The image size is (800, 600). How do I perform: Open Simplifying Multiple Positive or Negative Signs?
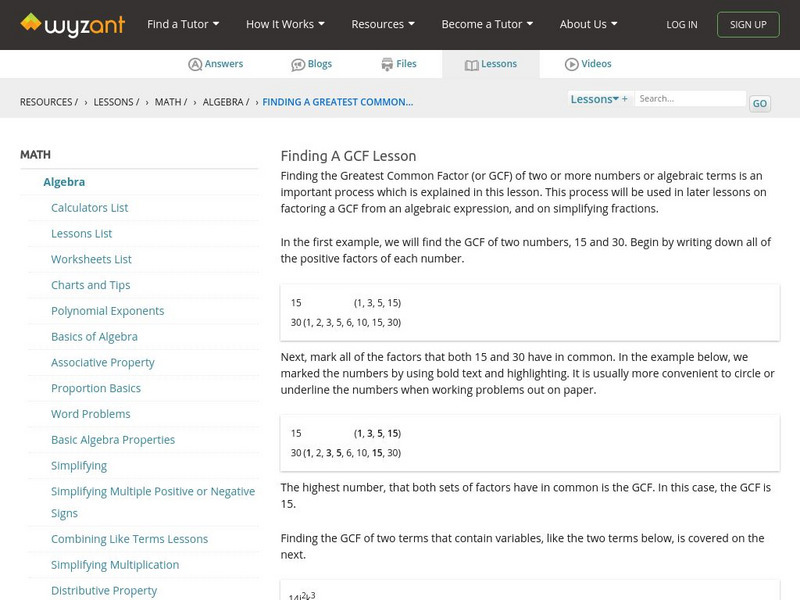(153, 502)
